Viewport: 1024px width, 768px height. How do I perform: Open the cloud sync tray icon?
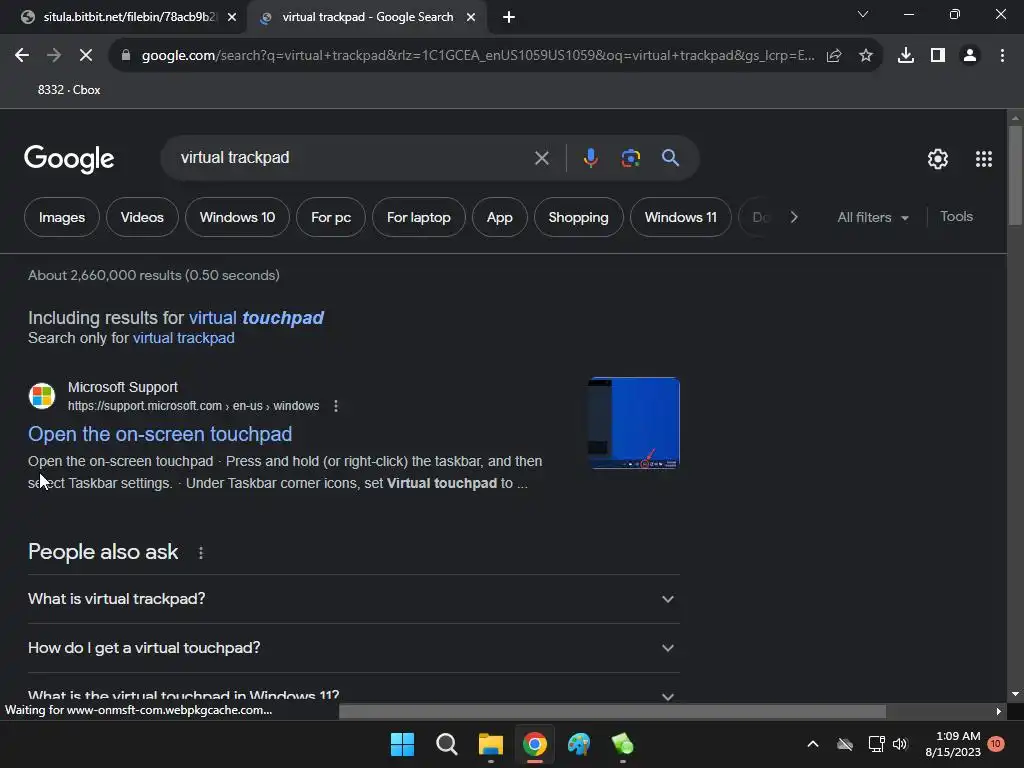[x=845, y=744]
